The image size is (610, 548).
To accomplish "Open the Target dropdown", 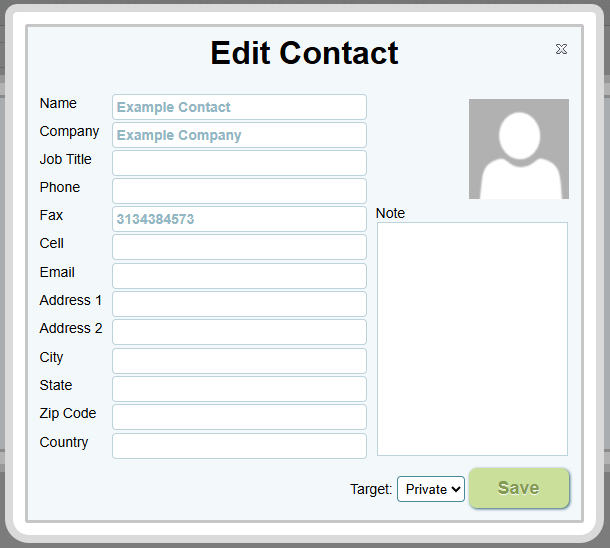I will (431, 489).
